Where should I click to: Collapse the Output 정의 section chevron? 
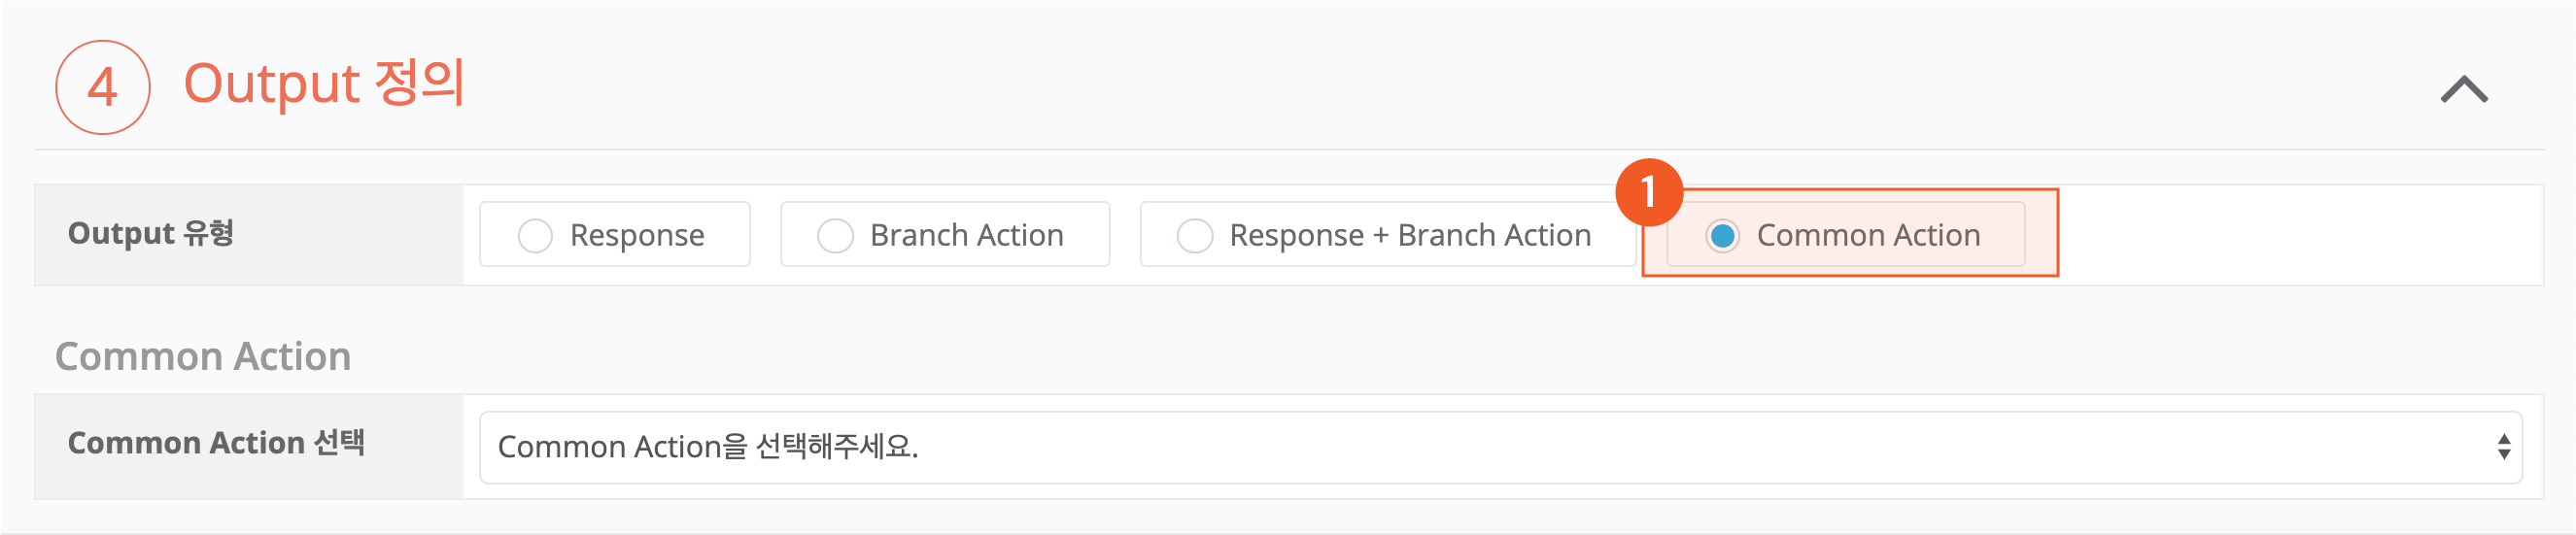point(2463,90)
